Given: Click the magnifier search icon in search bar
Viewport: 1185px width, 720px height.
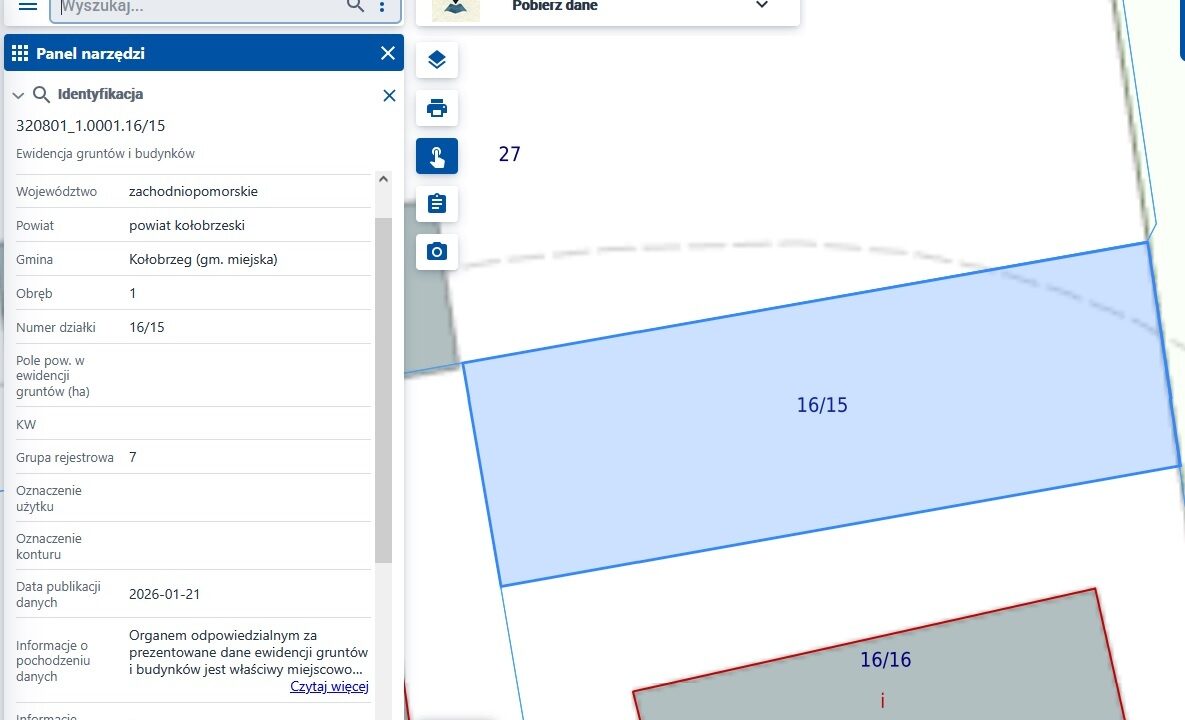Looking at the screenshot, I should [355, 6].
